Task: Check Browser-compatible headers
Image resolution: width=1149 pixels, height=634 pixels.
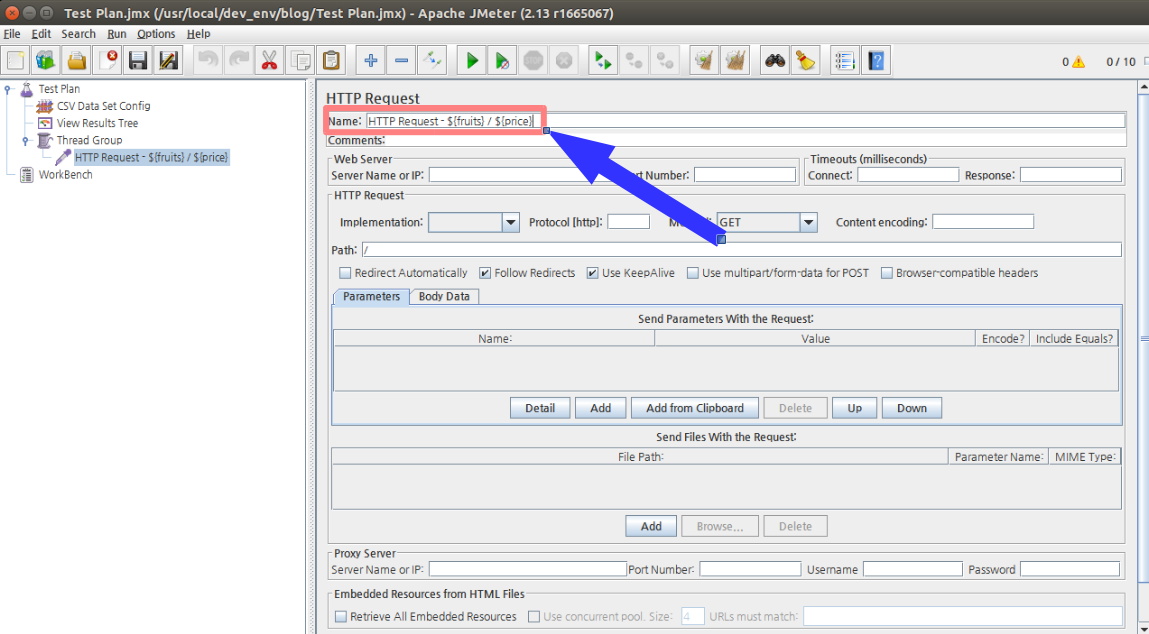Action: [x=887, y=273]
